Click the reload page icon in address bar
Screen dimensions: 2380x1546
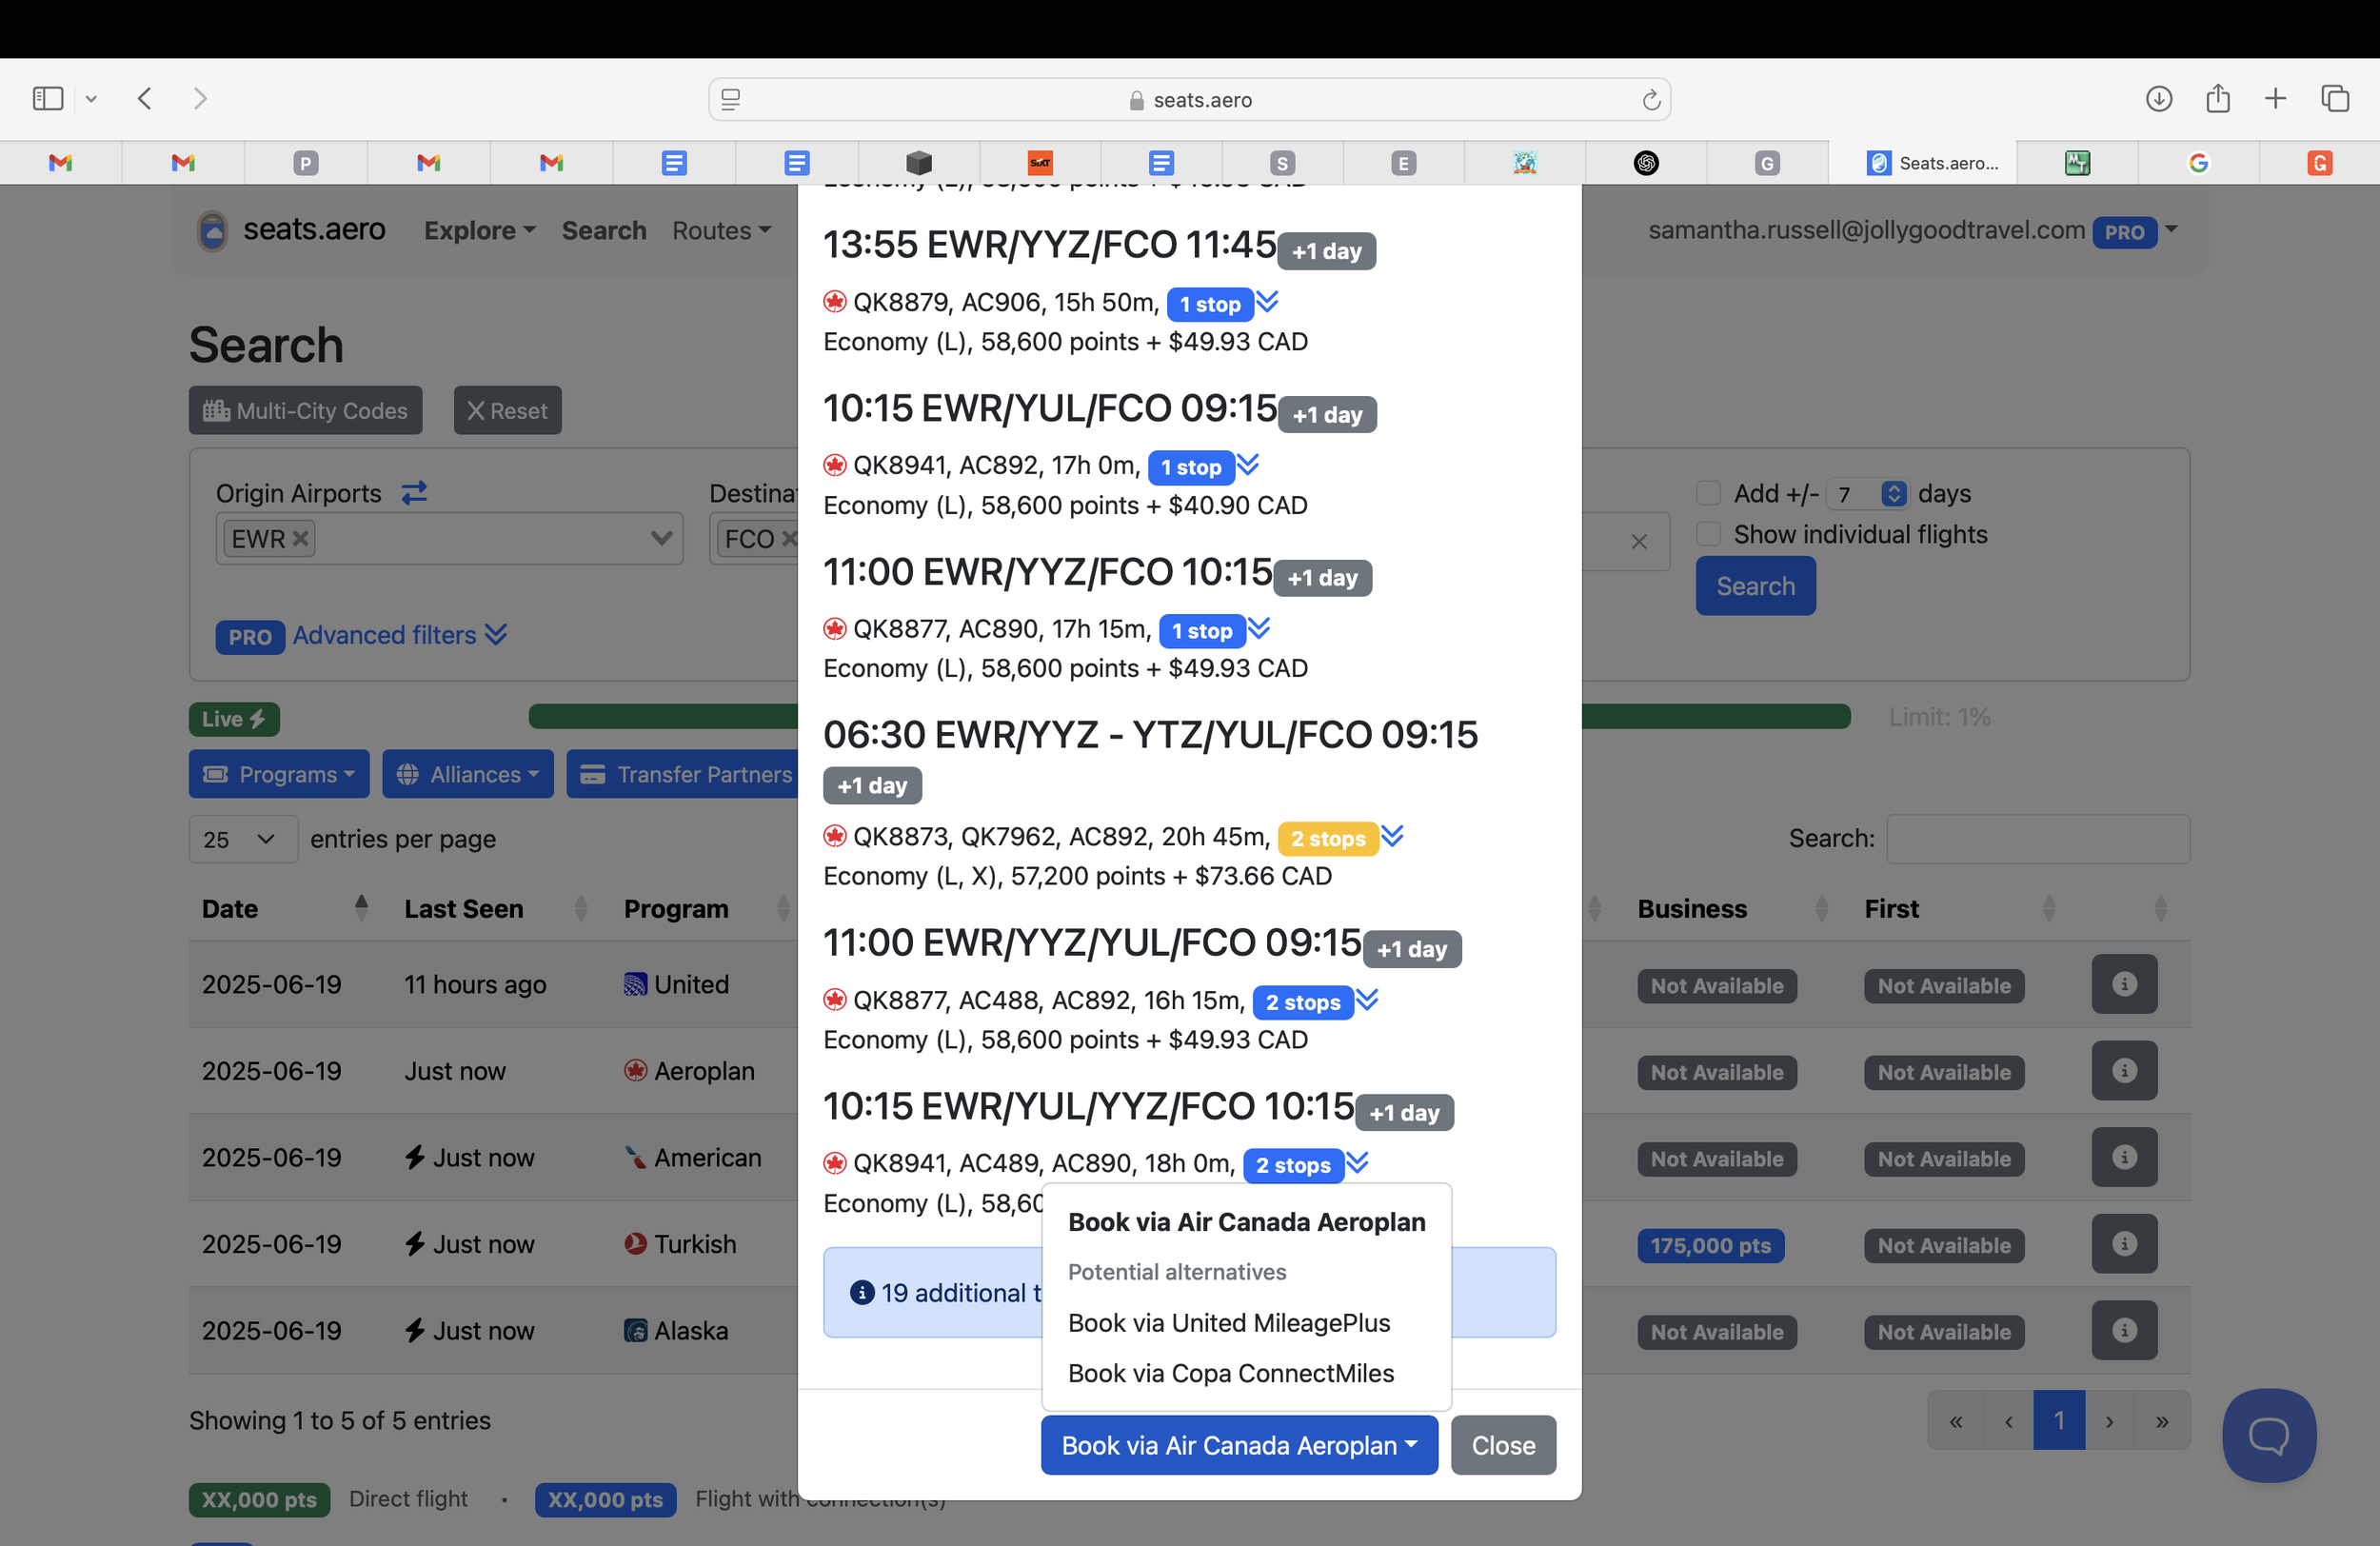1651,100
